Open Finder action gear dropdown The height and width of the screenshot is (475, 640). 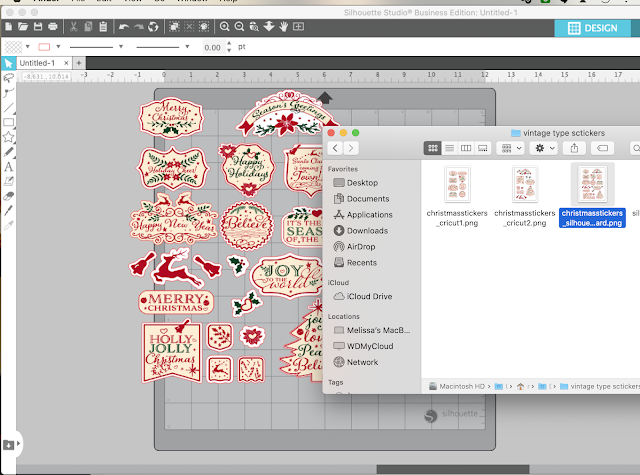543,148
